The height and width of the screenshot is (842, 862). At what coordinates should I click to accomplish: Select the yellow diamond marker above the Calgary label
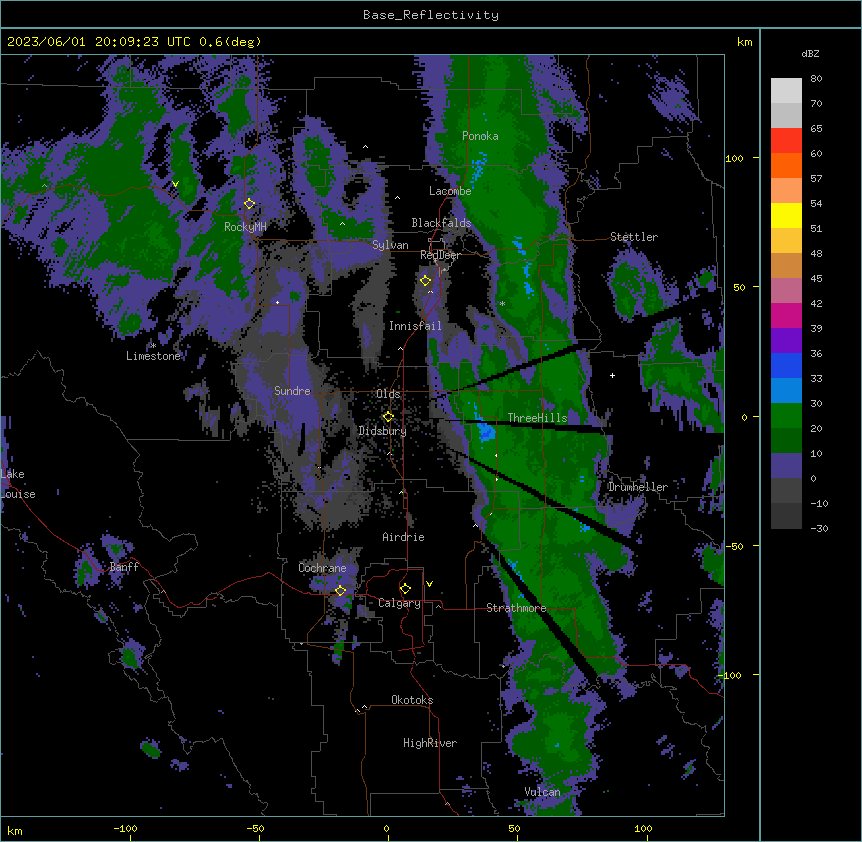pyautogui.click(x=405, y=589)
